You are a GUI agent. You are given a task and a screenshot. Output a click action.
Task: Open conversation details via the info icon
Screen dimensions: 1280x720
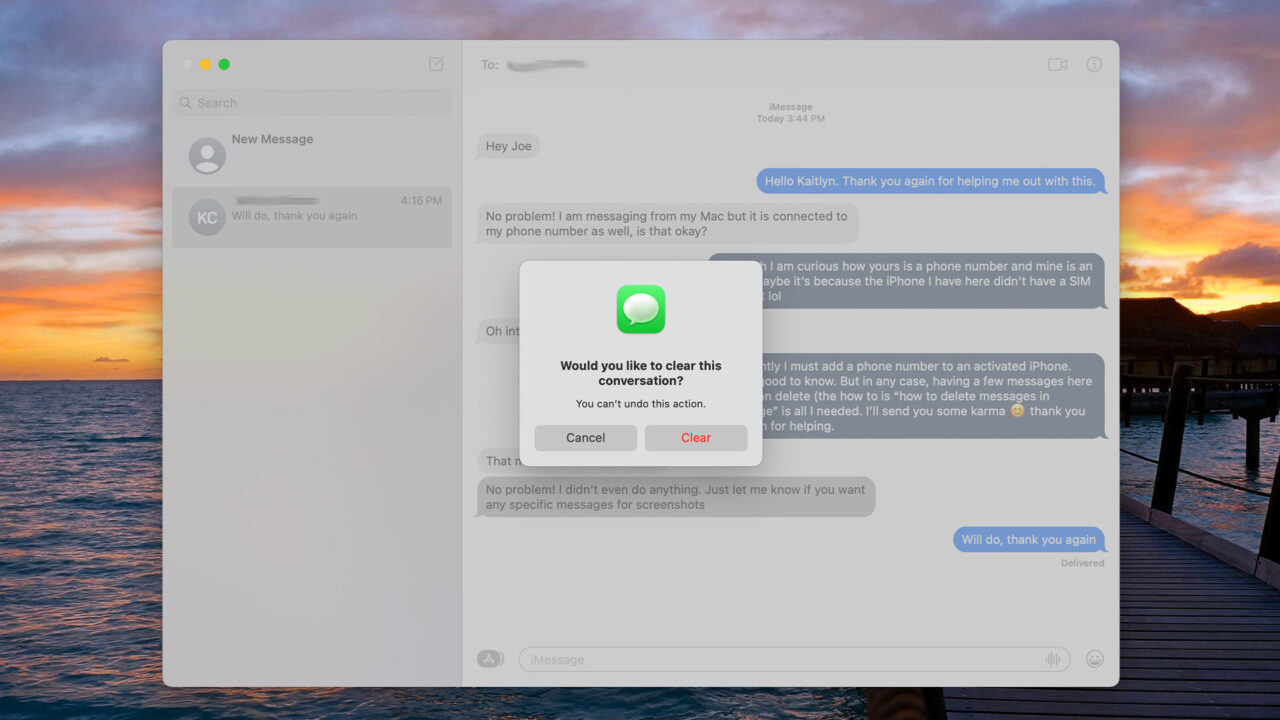click(x=1093, y=63)
